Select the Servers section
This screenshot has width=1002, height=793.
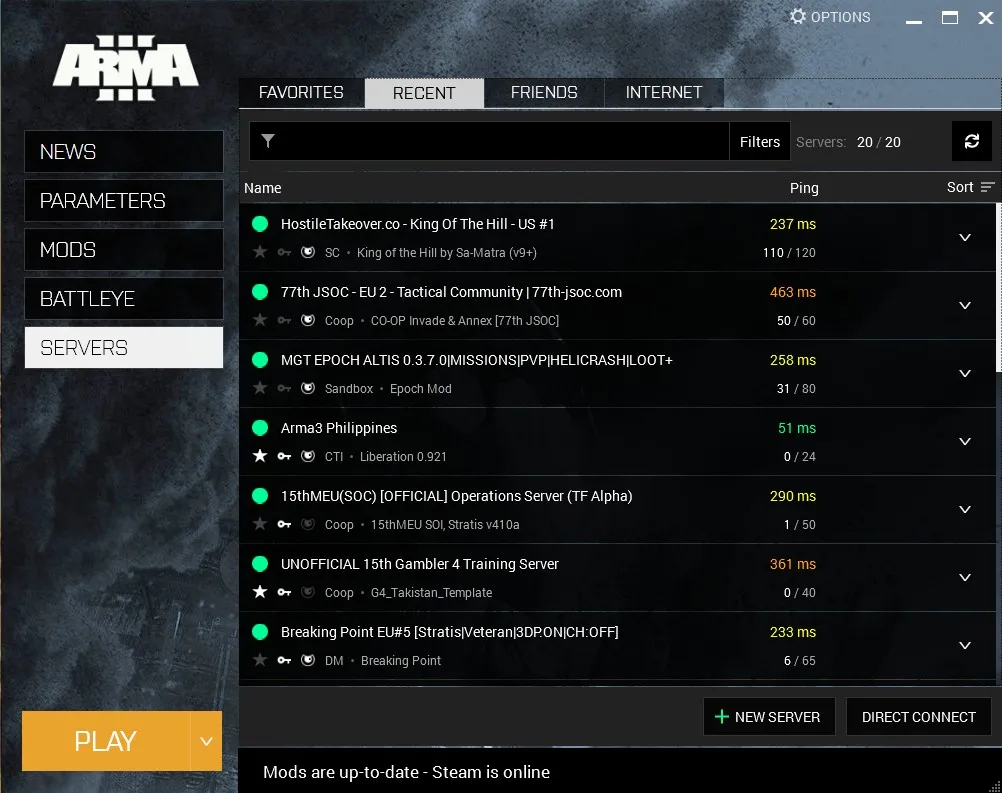124,348
